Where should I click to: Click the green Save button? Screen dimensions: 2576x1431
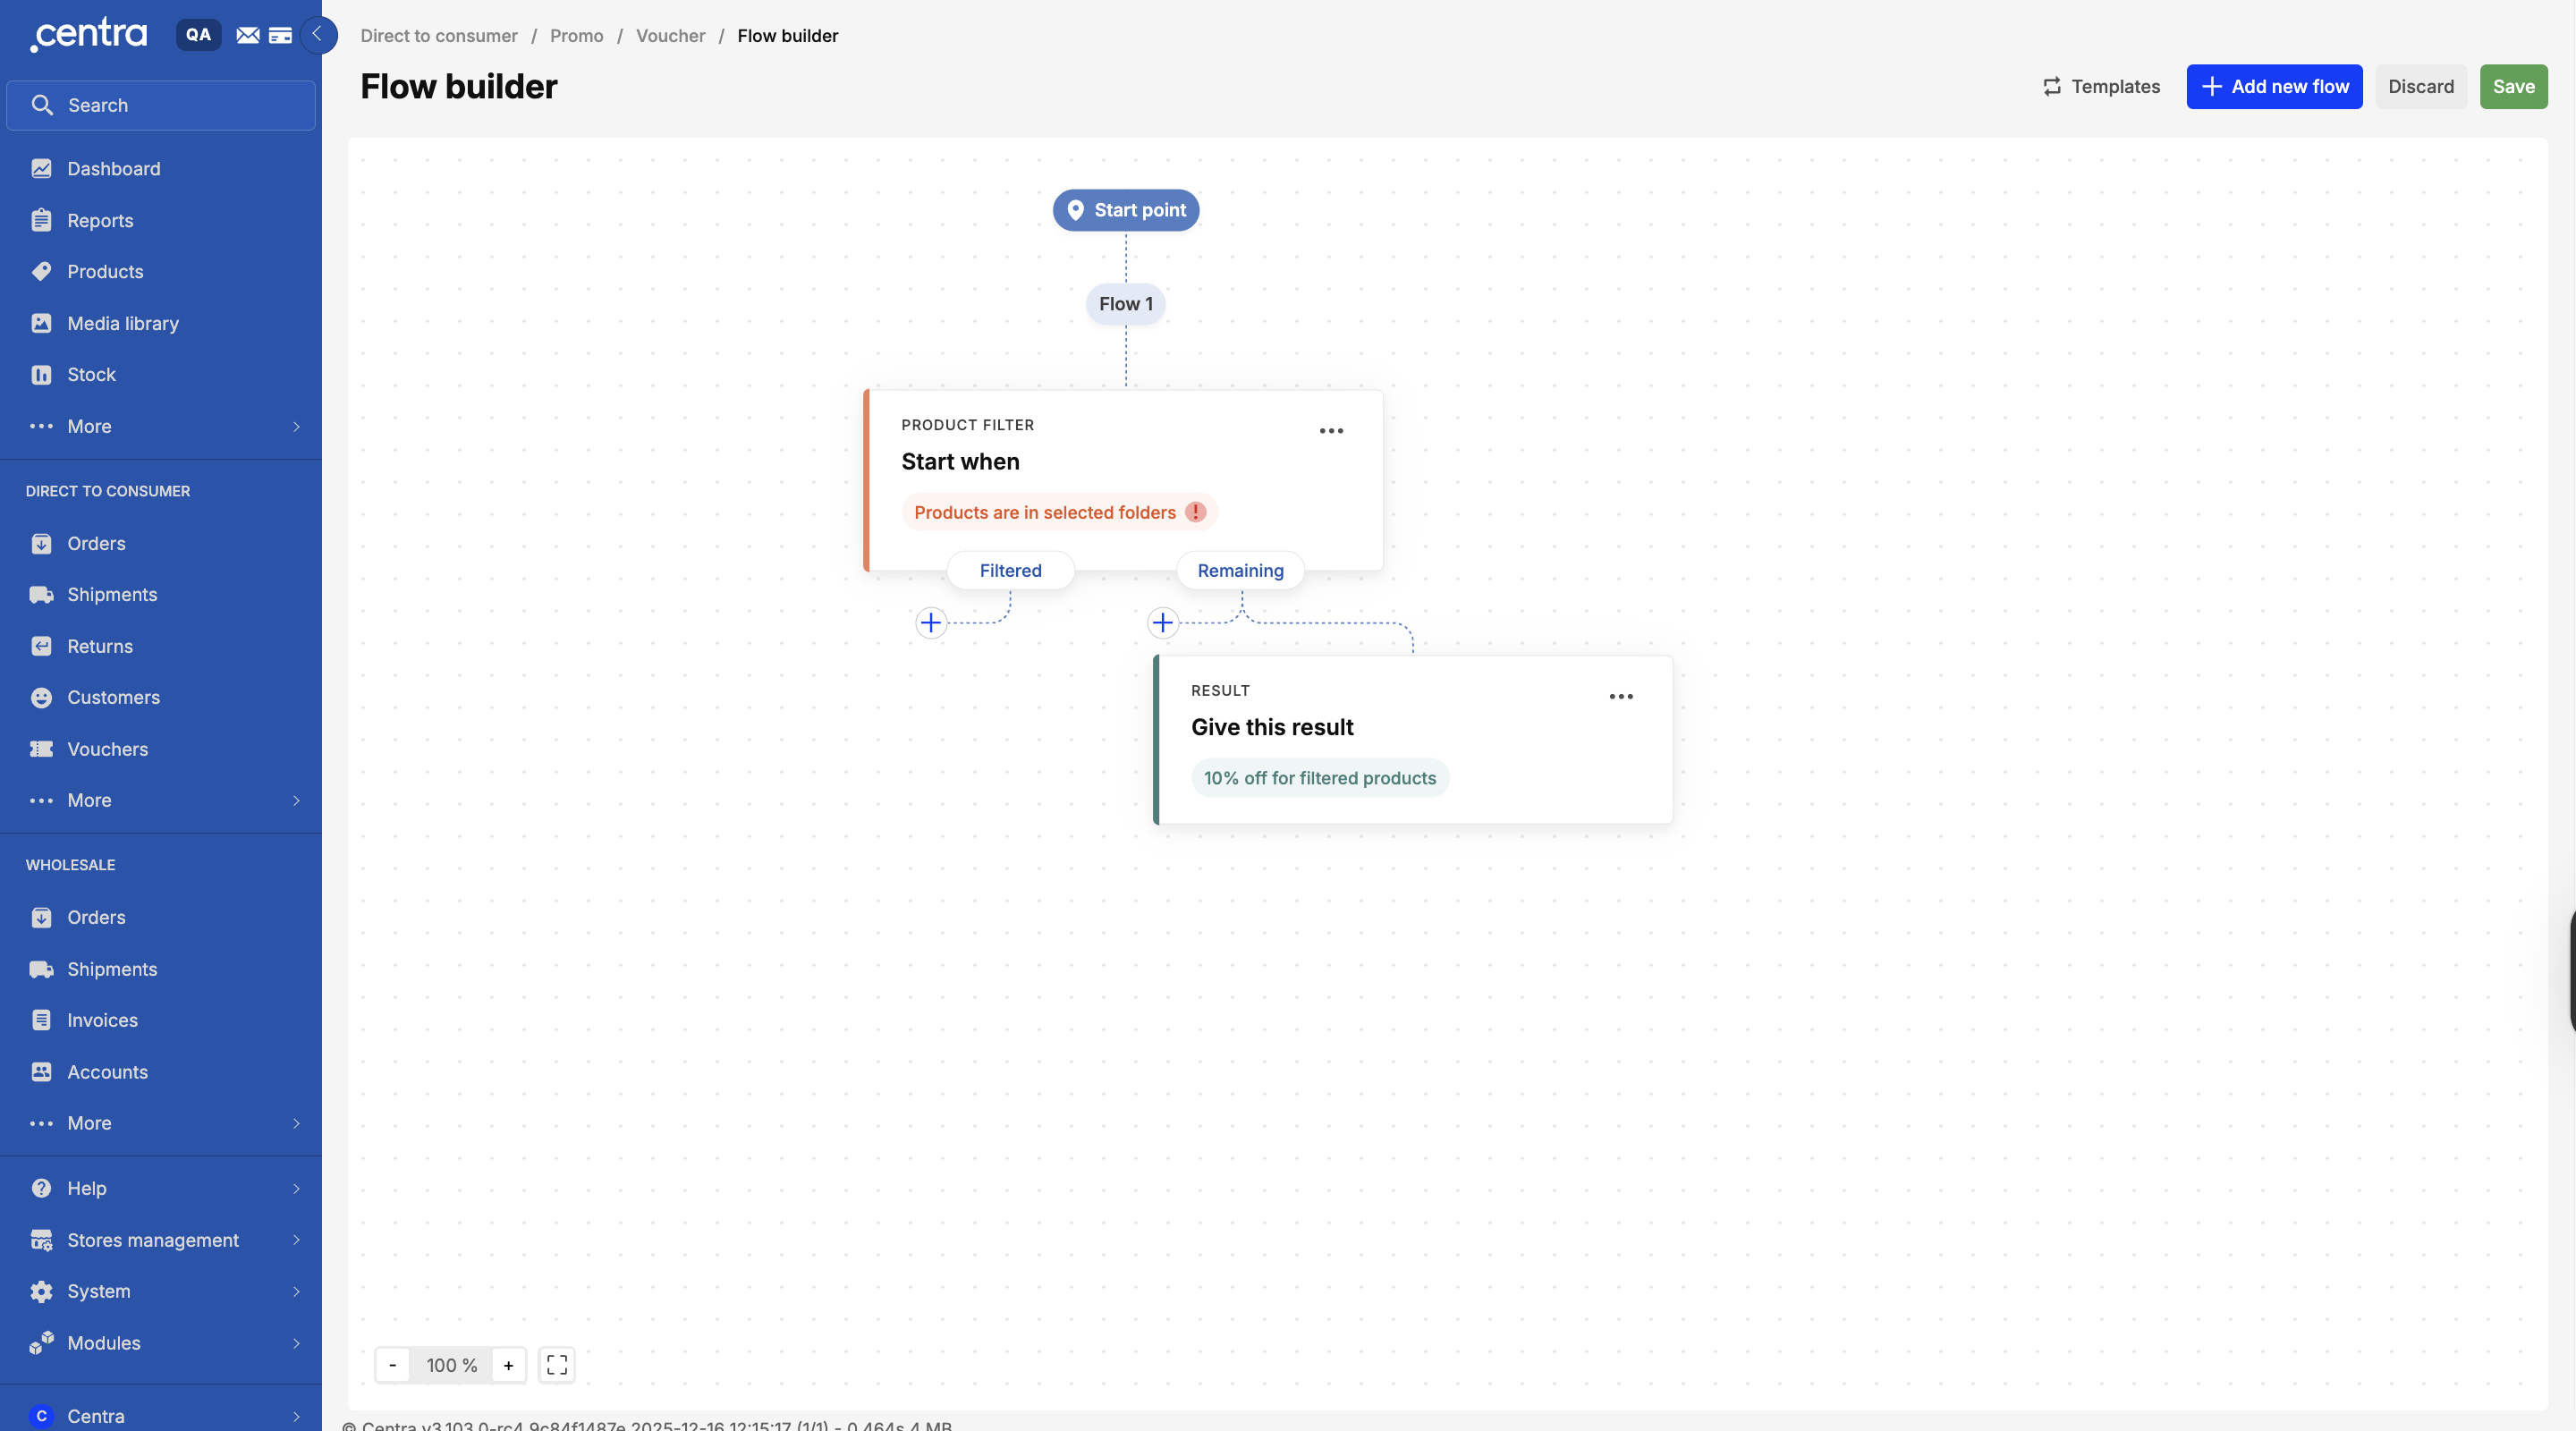click(x=2513, y=86)
